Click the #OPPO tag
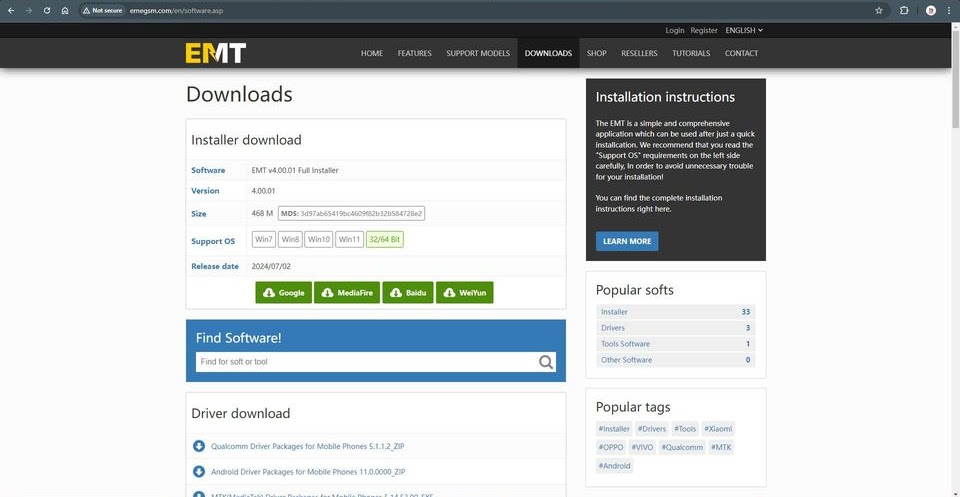Viewport: 960px width, 497px height. [610, 447]
